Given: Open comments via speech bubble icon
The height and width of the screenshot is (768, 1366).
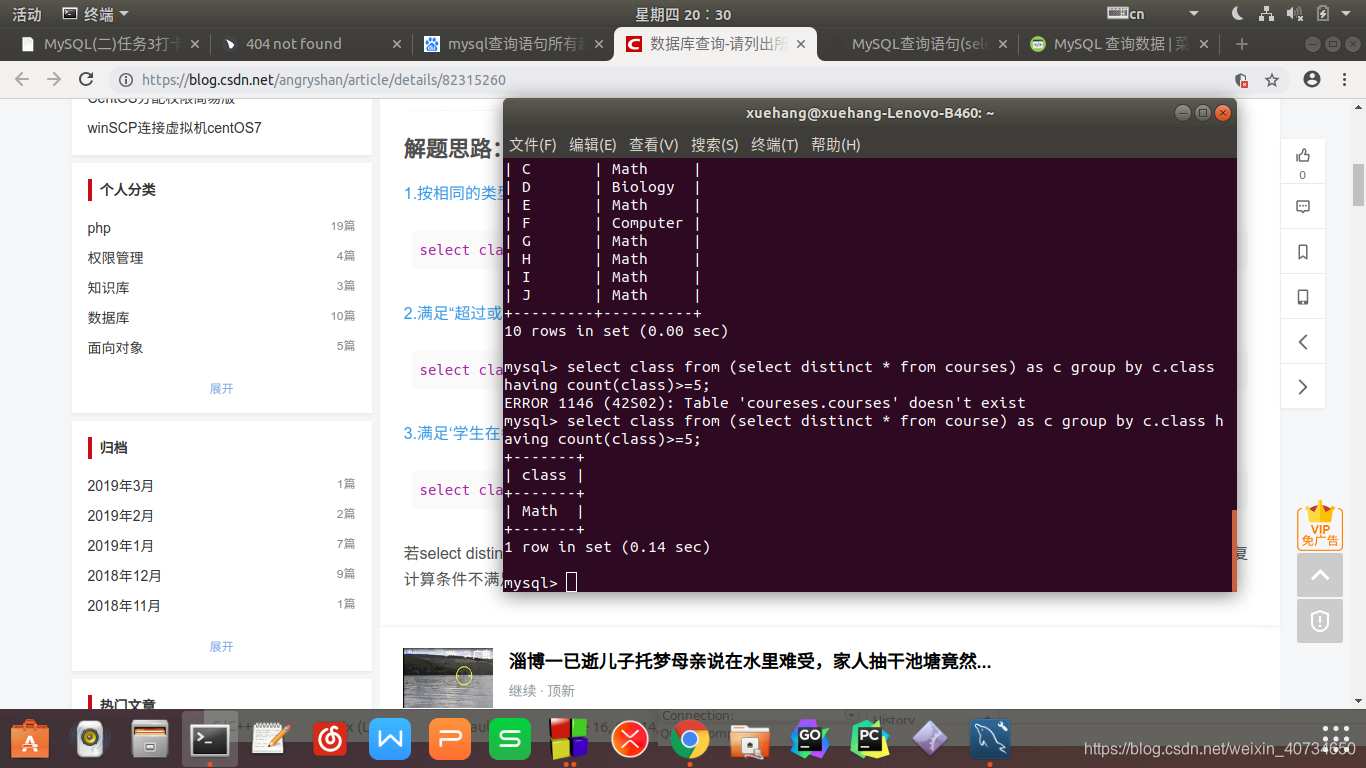Looking at the screenshot, I should click(1303, 207).
